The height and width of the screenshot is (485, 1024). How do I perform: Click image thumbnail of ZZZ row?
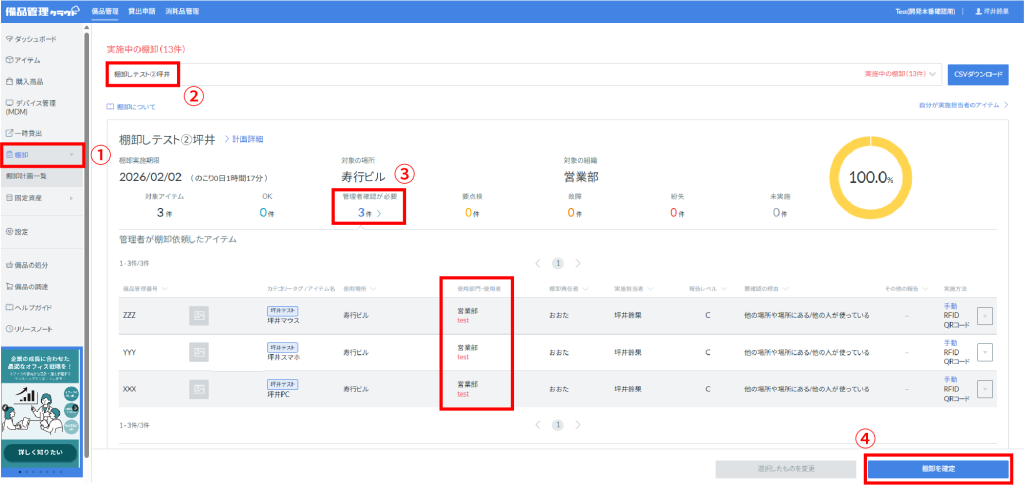point(200,316)
